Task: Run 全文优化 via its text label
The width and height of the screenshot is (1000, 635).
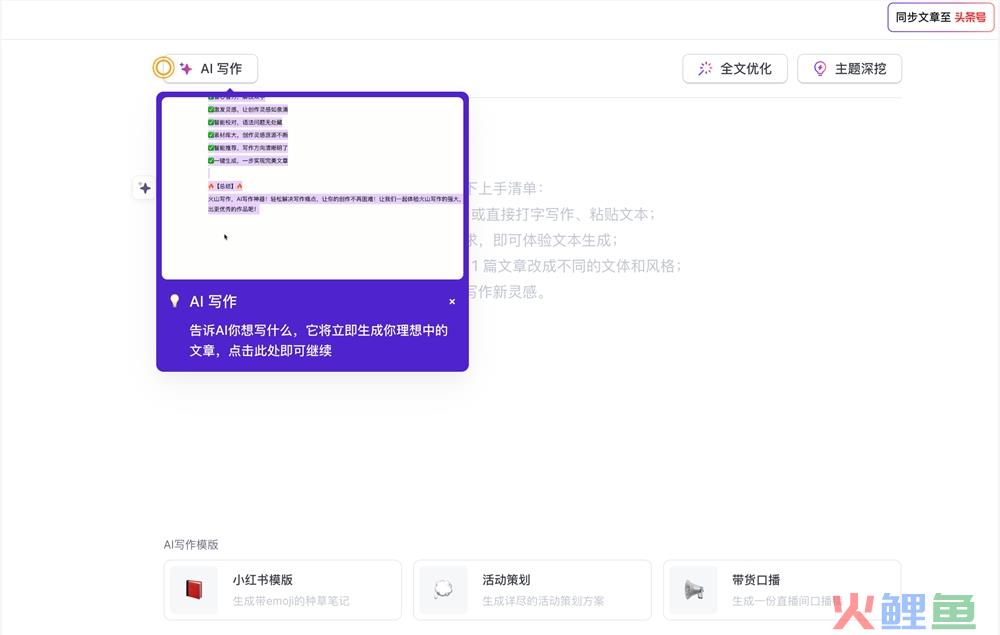Action: pos(746,69)
